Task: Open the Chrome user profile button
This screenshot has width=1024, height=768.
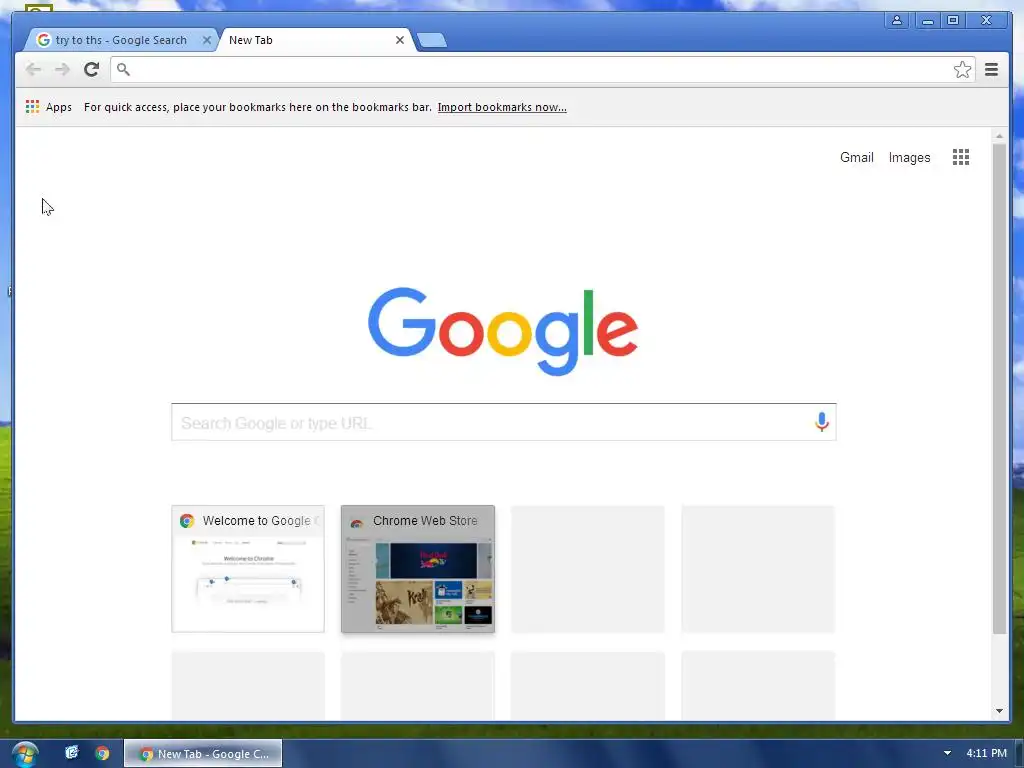Action: 897,20
